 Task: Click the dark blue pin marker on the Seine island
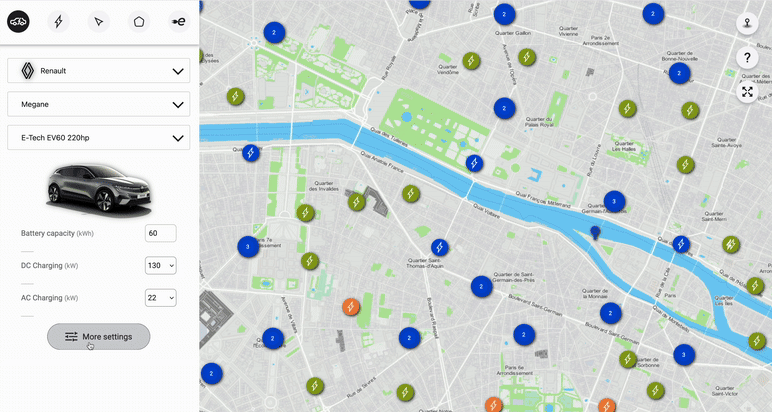(596, 234)
